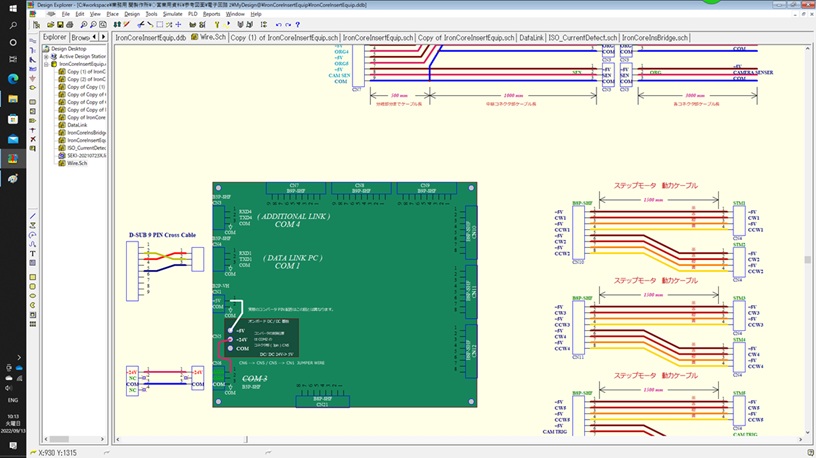
Task: Switch to the DataLink document tab
Action: 532,37
